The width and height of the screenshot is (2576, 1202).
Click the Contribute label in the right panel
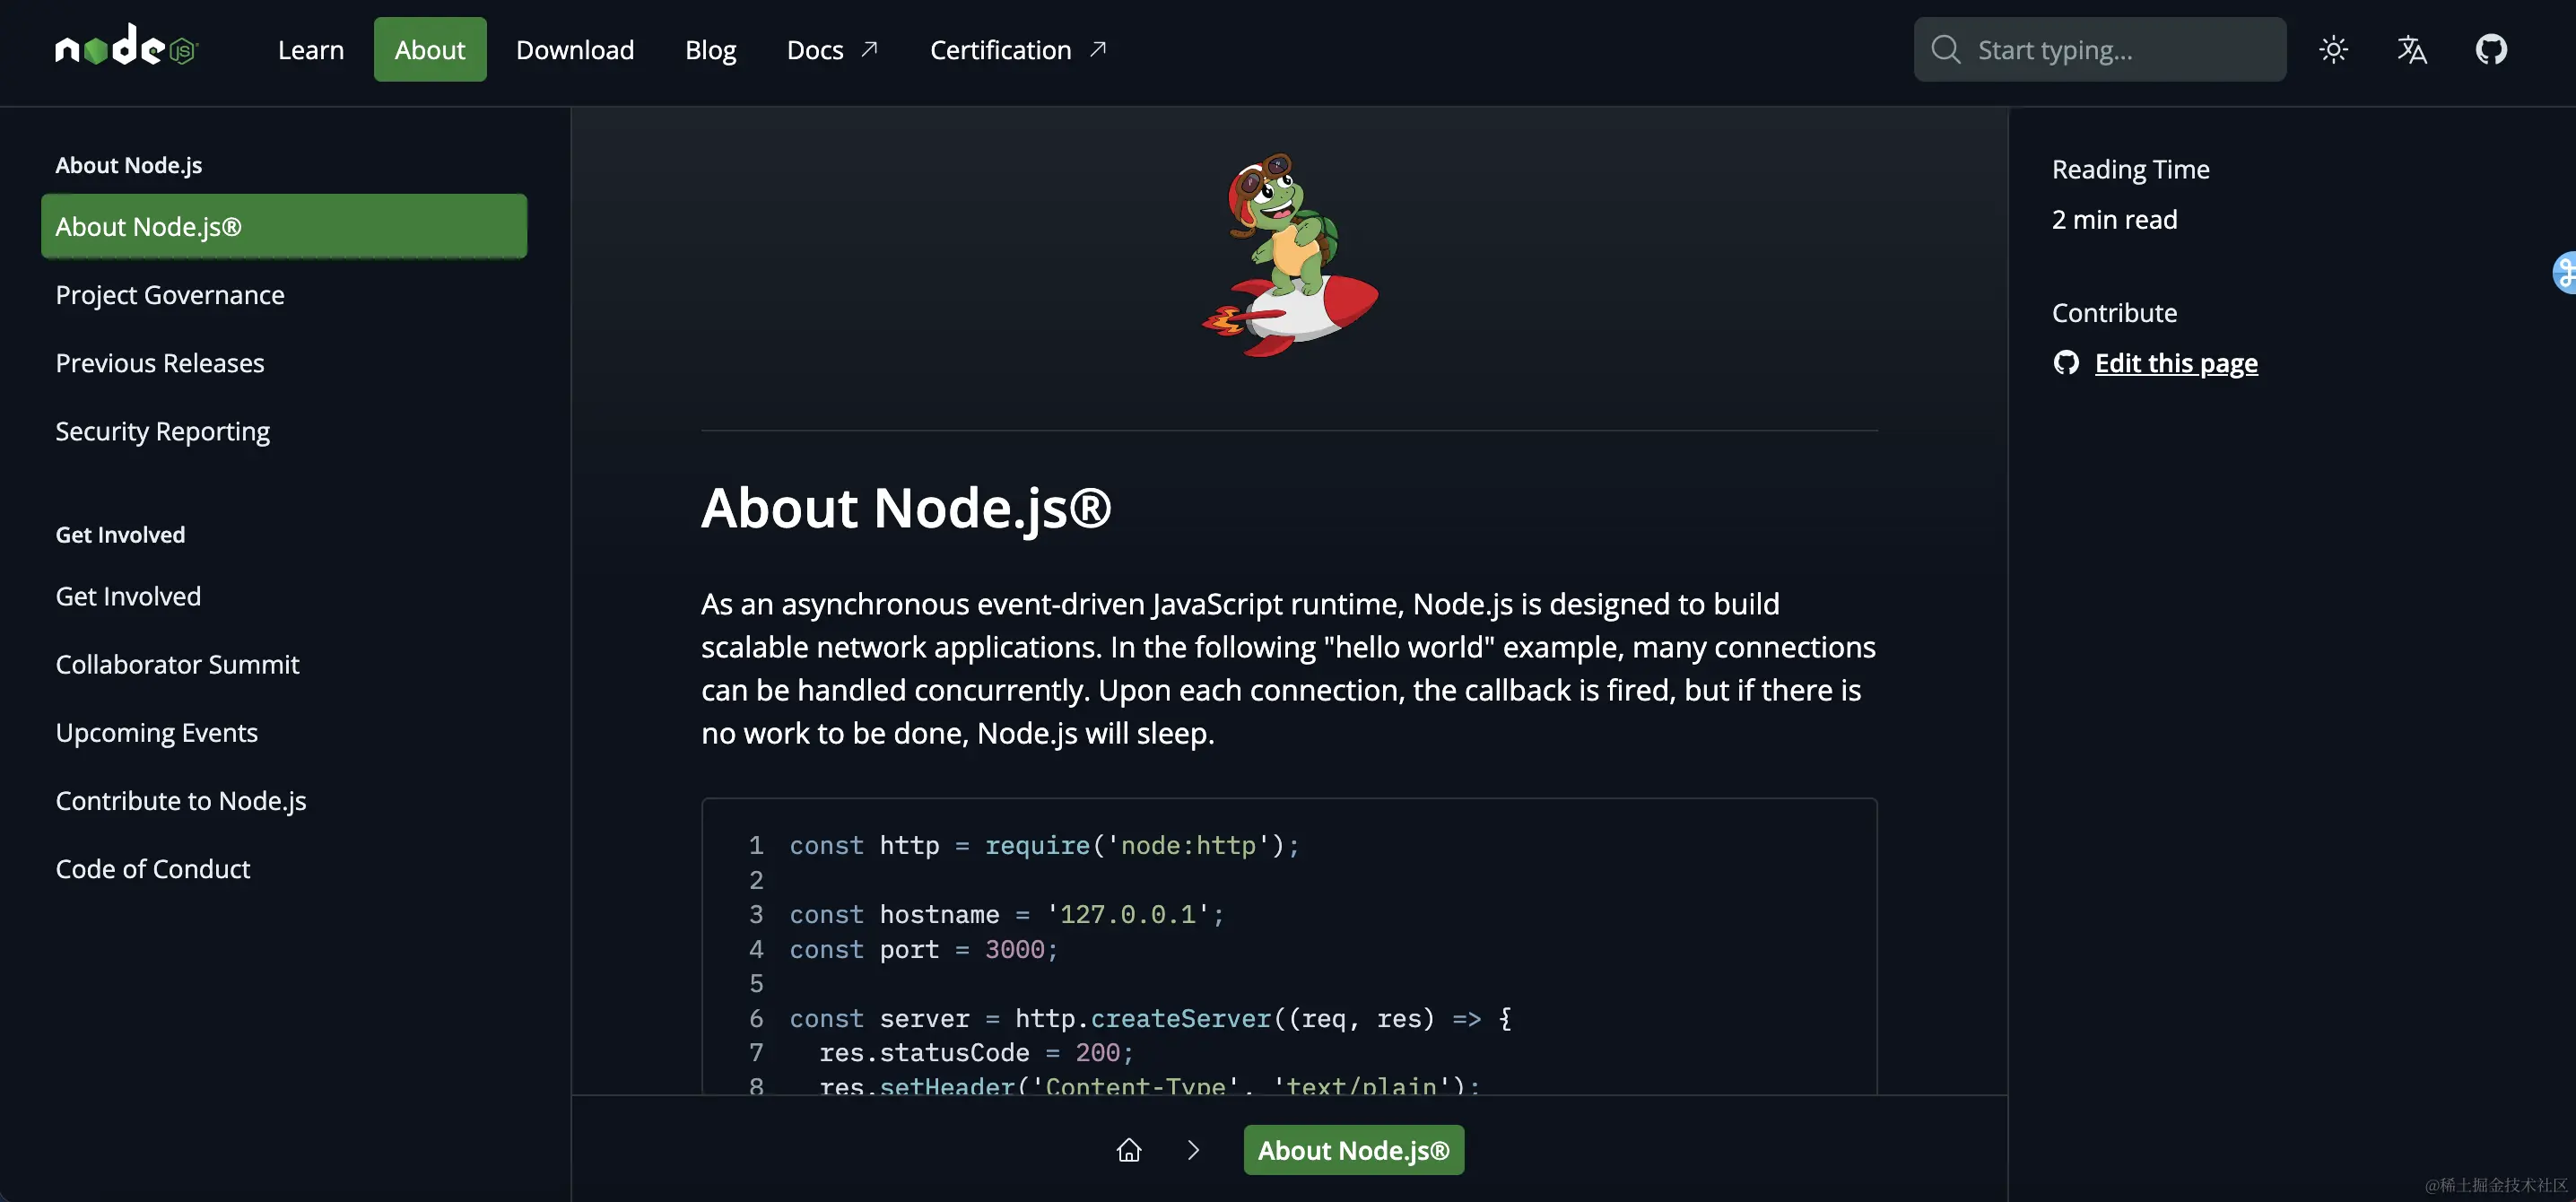2114,312
